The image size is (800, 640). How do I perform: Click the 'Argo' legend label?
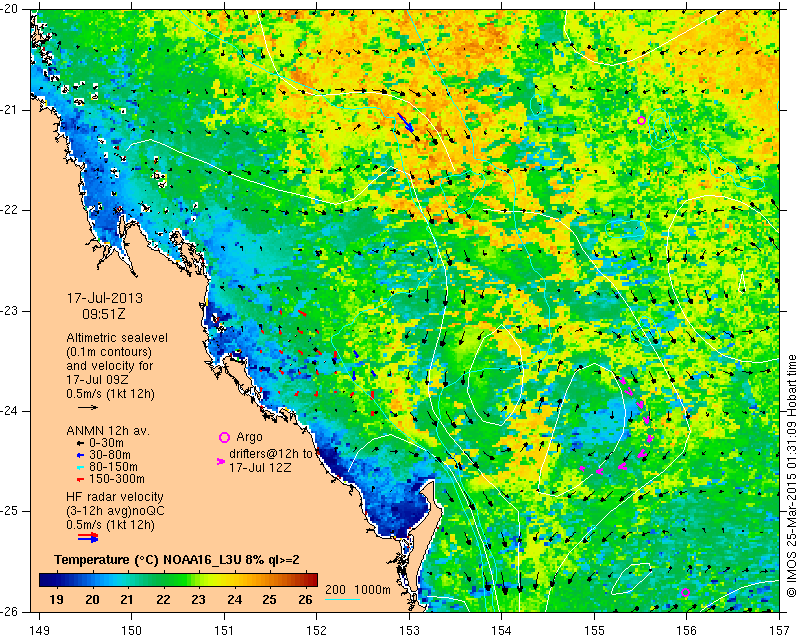[249, 437]
